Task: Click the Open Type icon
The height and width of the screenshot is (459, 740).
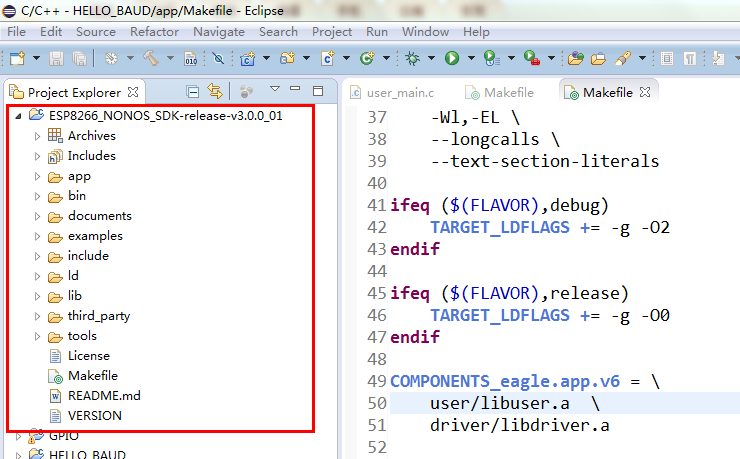Action: pos(576,58)
